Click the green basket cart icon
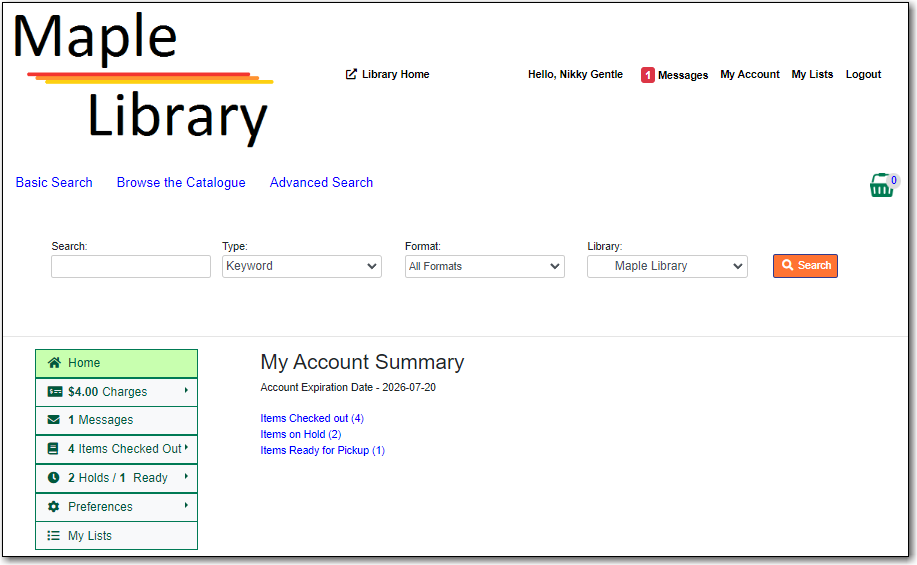 [x=881, y=186]
